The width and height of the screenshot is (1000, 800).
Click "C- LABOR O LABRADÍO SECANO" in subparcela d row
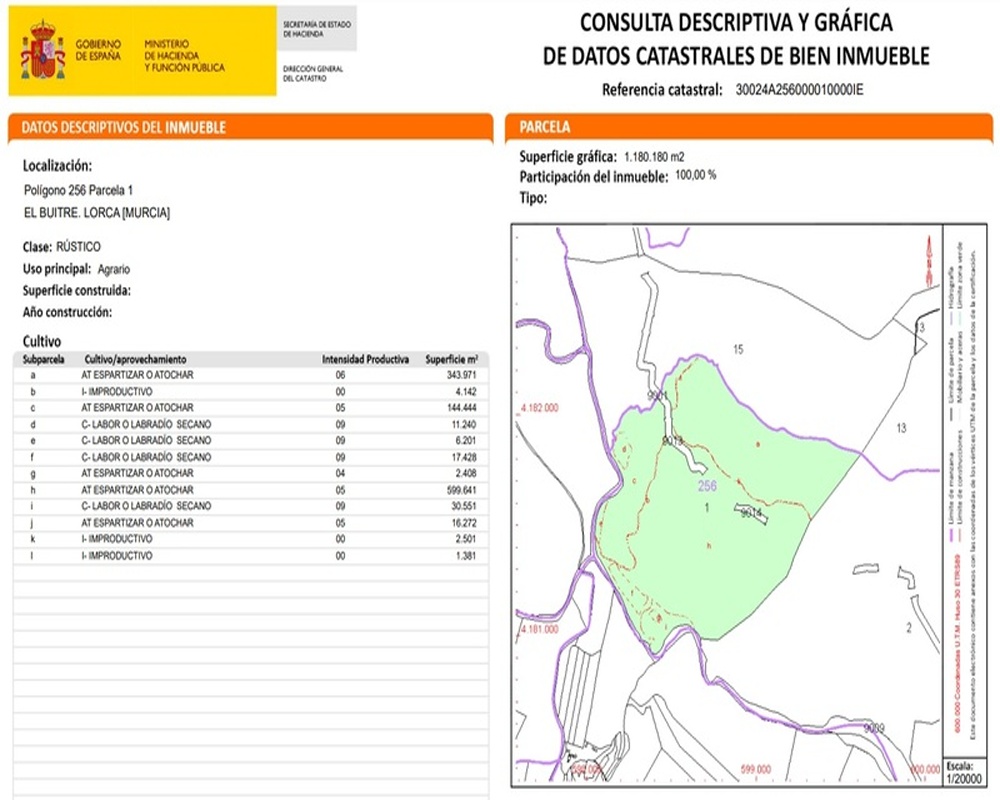click(x=146, y=425)
